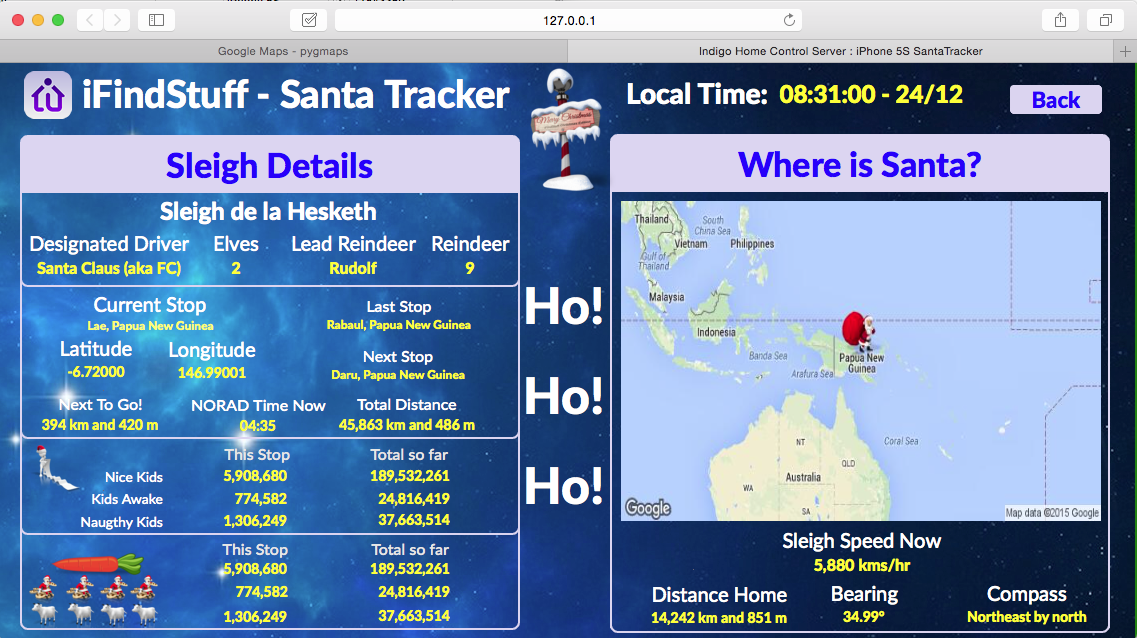
Task: Click compass value Northeast by north
Action: (1027, 617)
